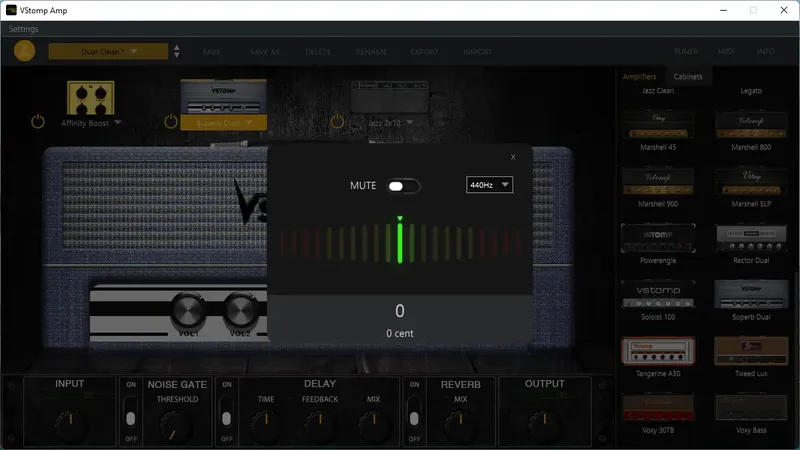This screenshot has height=450, width=800.
Task: Choose the Superb Dual amplifier in list
Action: tap(751, 301)
